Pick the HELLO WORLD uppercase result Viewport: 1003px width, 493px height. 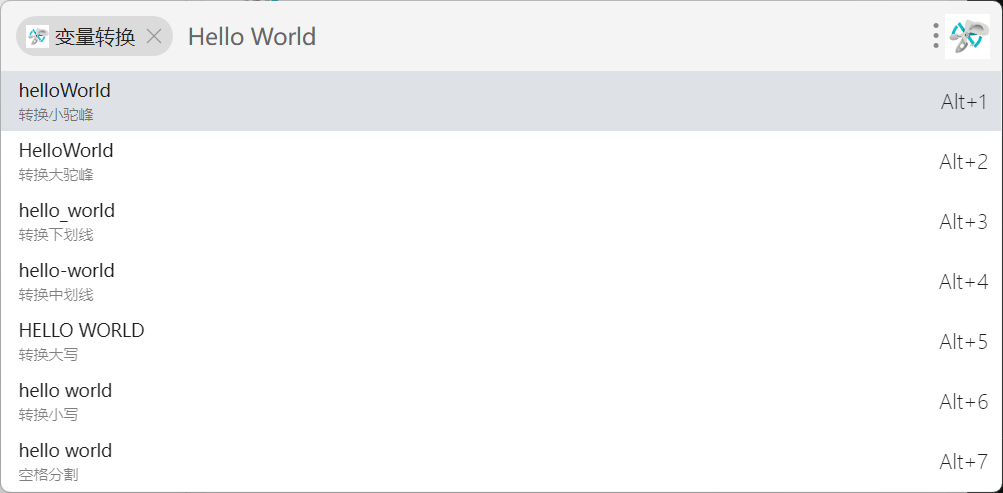81,340
